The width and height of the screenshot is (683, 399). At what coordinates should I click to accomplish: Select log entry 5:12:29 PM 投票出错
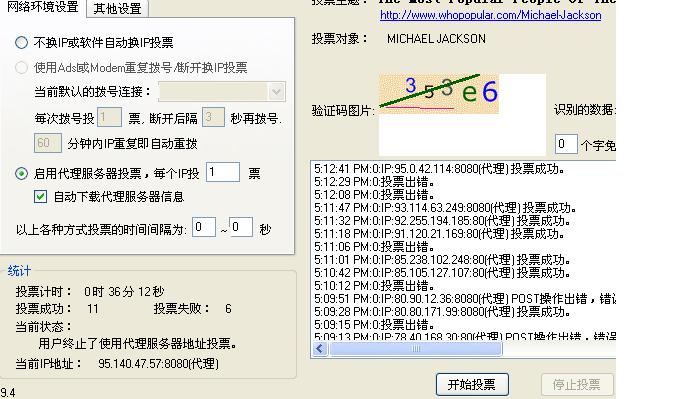374,182
